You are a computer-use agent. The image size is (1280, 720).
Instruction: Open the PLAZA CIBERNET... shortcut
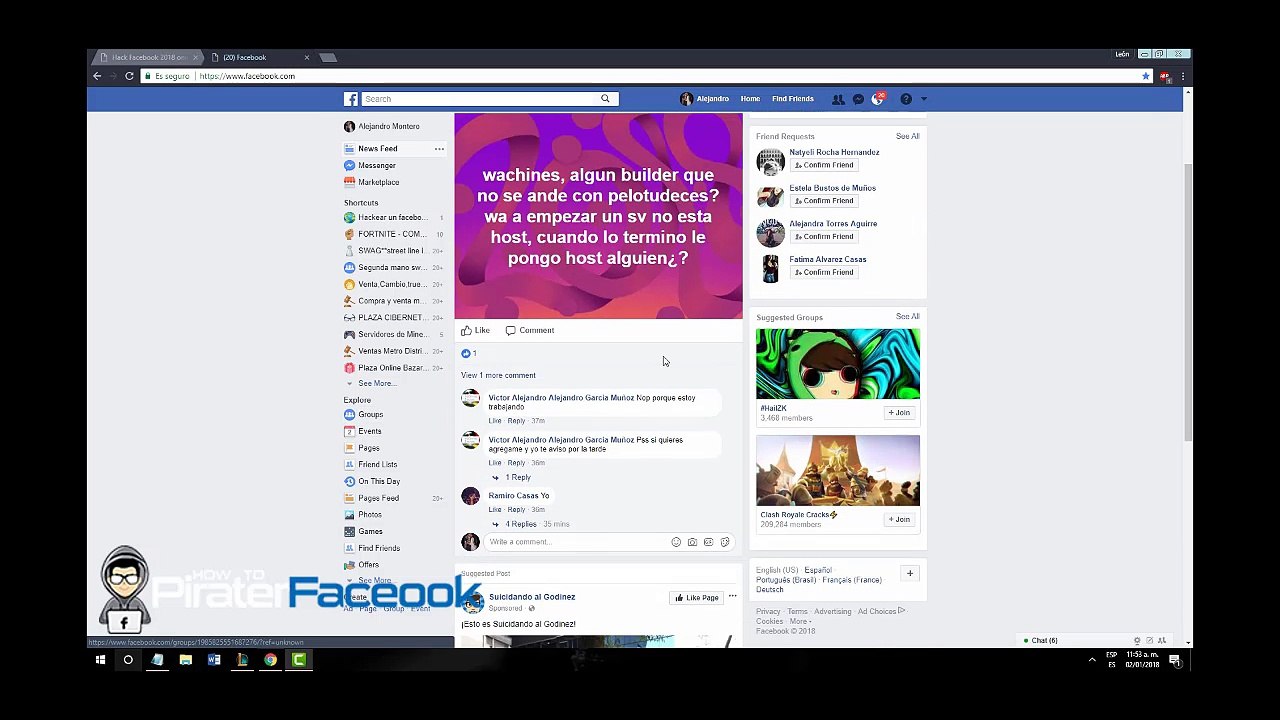coord(392,318)
